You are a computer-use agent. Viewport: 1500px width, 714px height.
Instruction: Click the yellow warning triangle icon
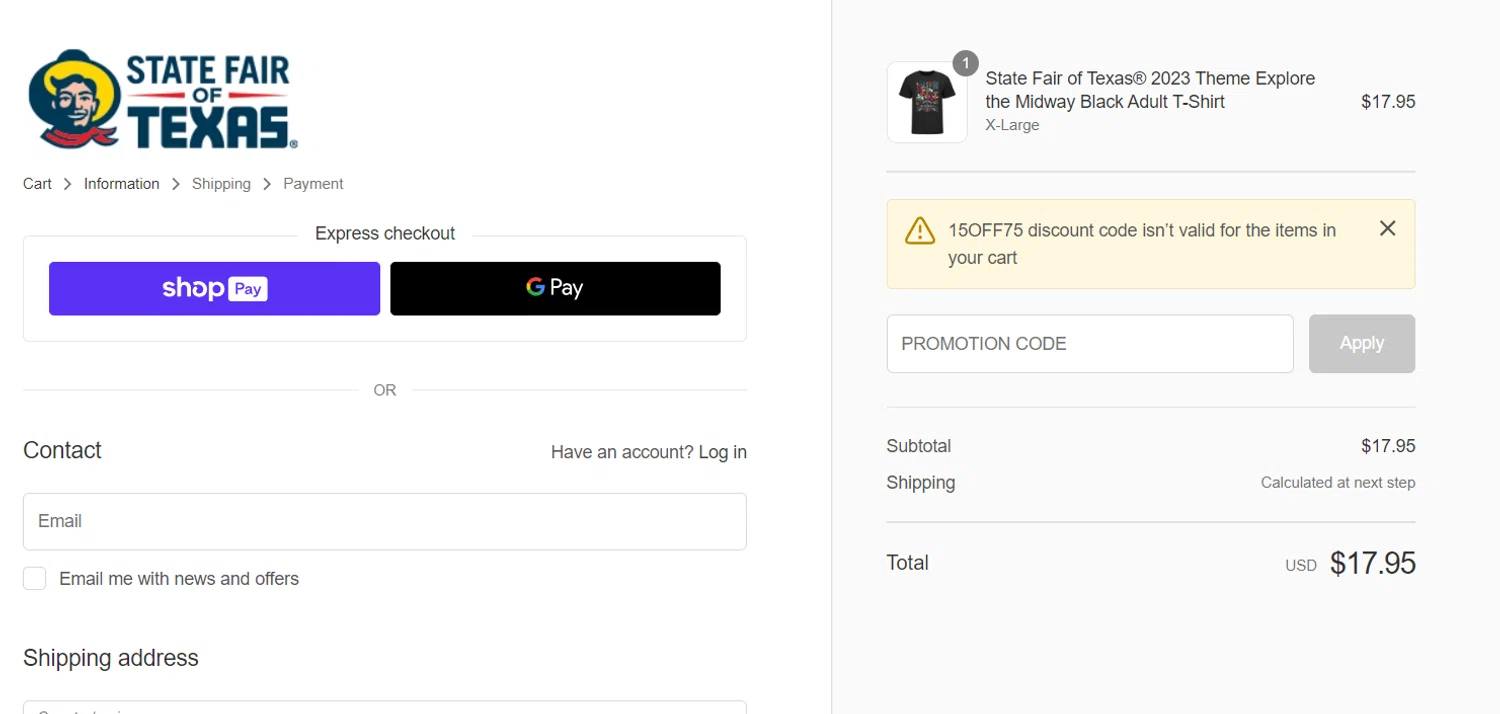coord(920,231)
